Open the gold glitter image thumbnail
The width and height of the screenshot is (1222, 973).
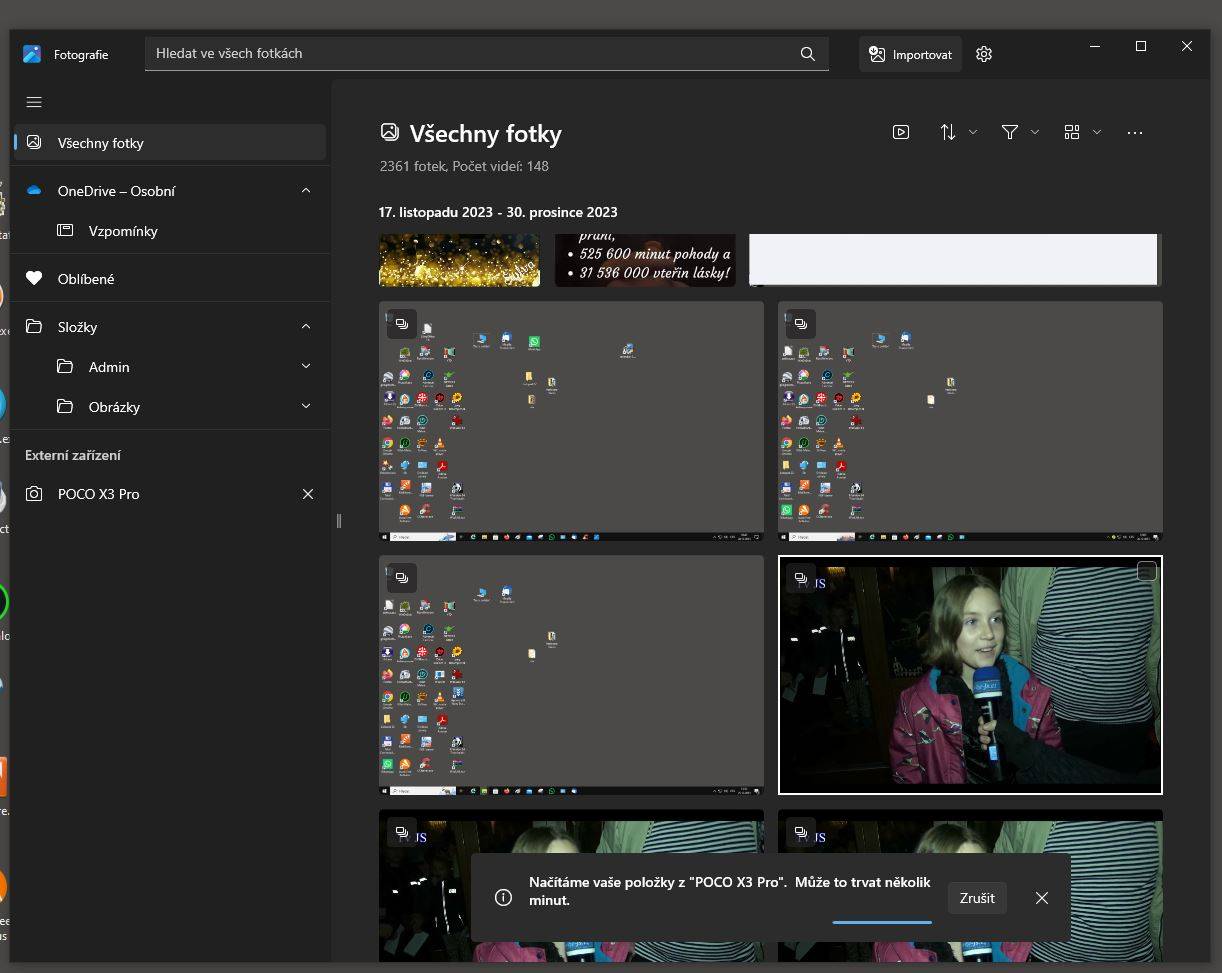click(x=459, y=260)
